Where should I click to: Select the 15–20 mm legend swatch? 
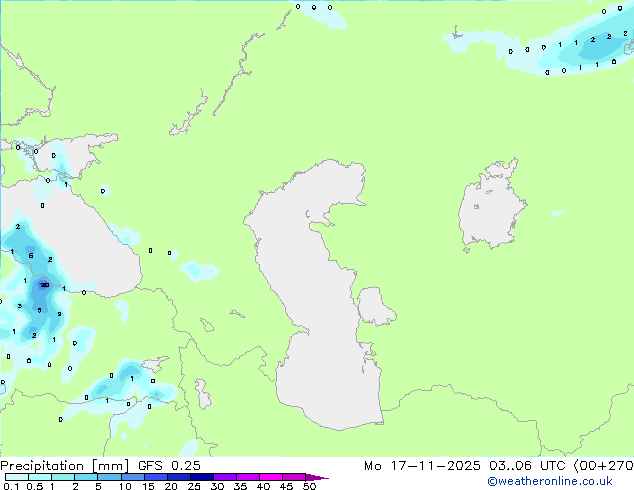tap(156, 477)
